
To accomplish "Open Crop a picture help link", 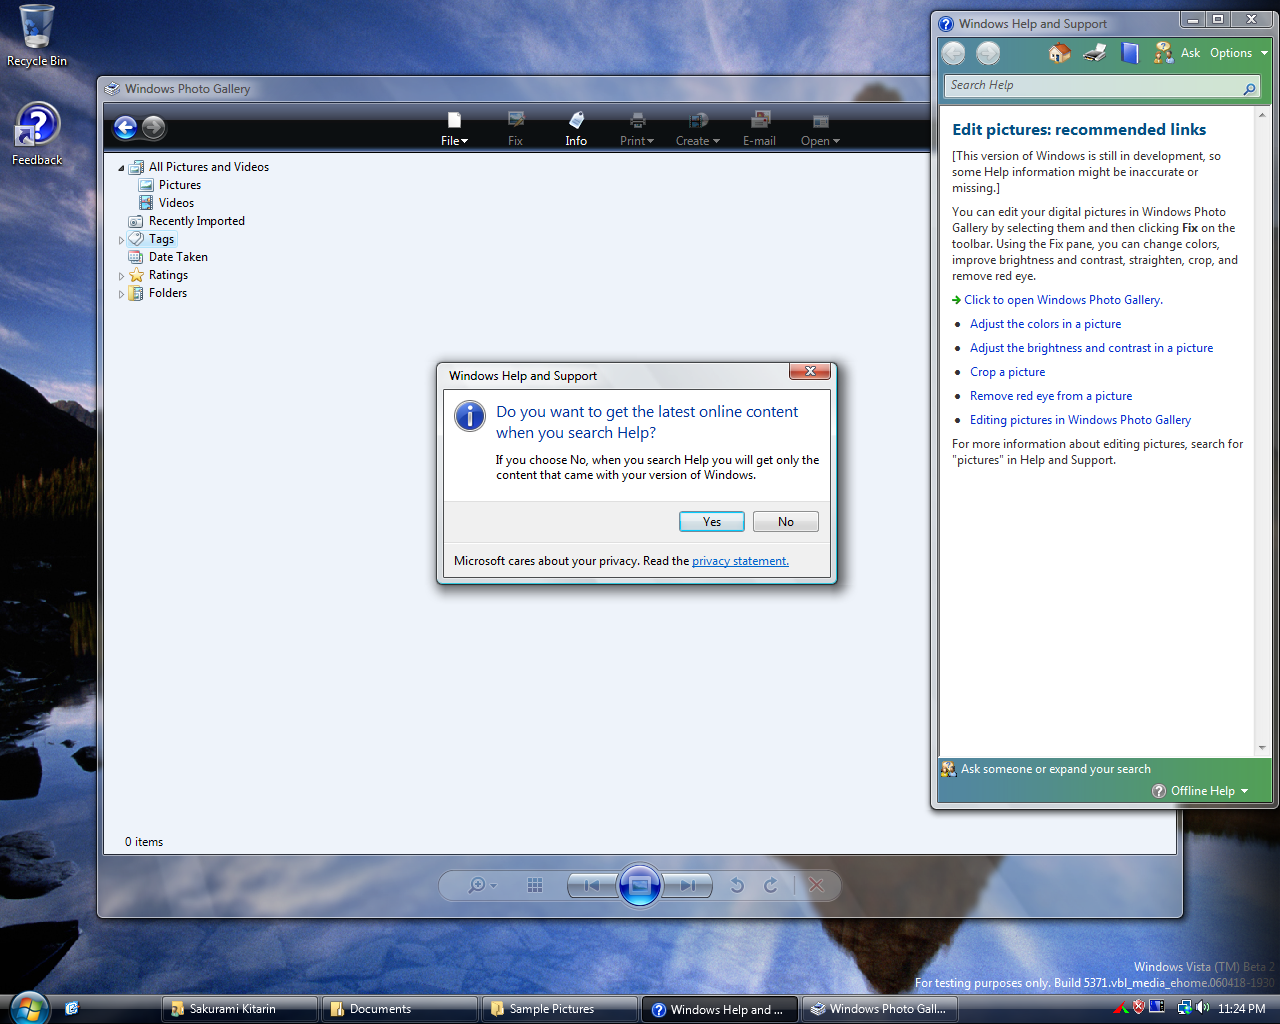I will click(1007, 372).
